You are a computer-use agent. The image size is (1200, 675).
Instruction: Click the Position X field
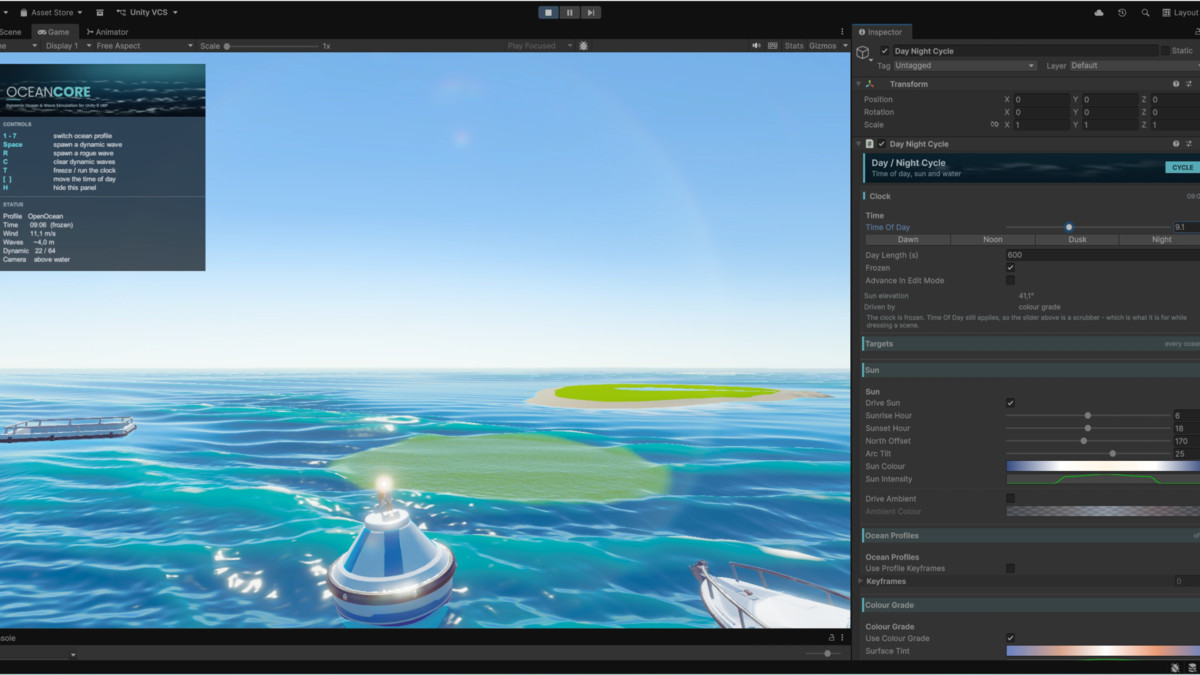coord(1040,100)
